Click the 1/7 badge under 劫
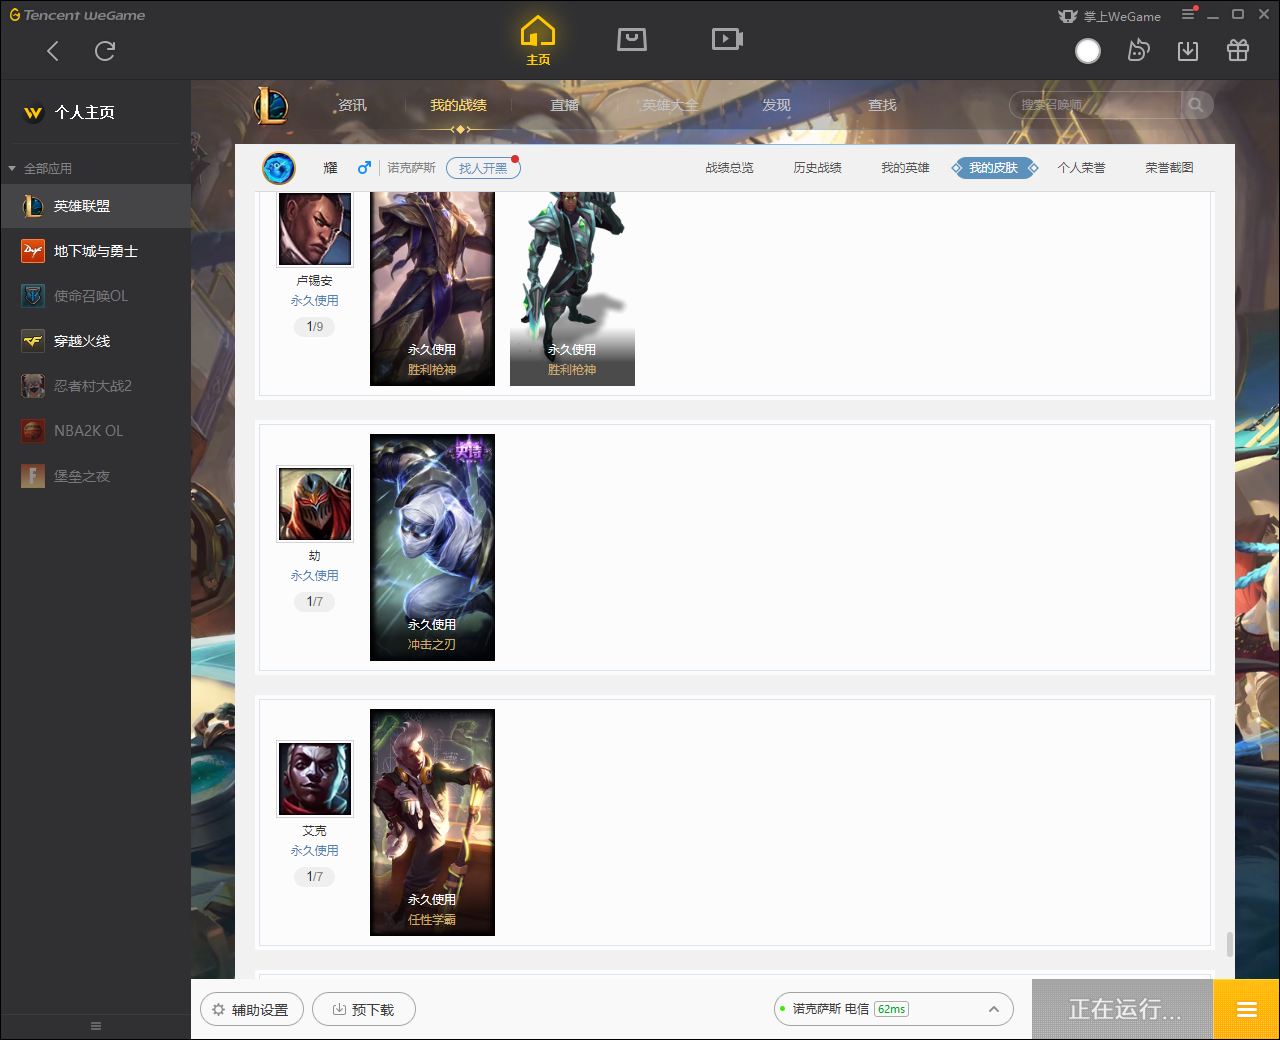The image size is (1280, 1040). (x=315, y=602)
